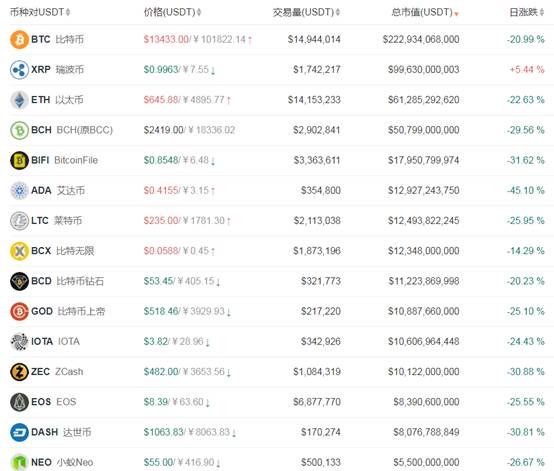Click the black BCD Bitcoin Diamond icon
The width and height of the screenshot is (554, 471).
tap(19, 281)
